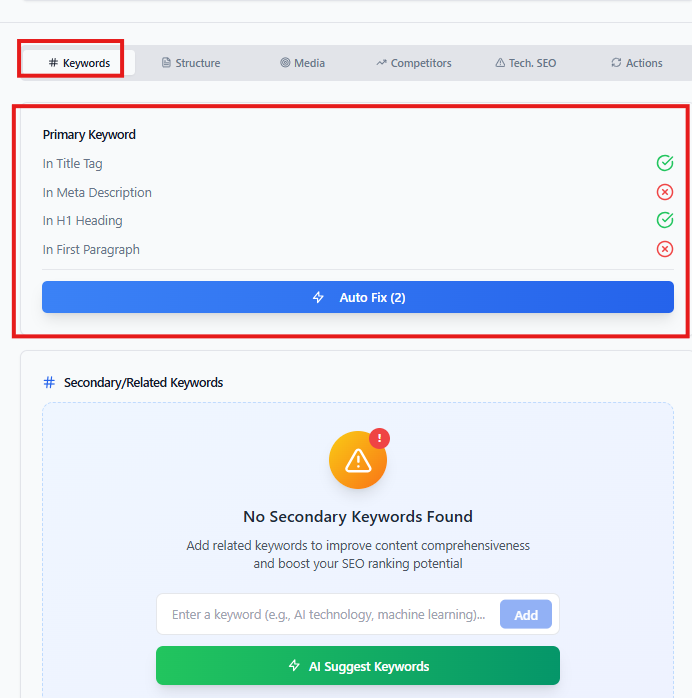Click the lightning bolt on Auto Fix
The width and height of the screenshot is (692, 698).
point(318,297)
